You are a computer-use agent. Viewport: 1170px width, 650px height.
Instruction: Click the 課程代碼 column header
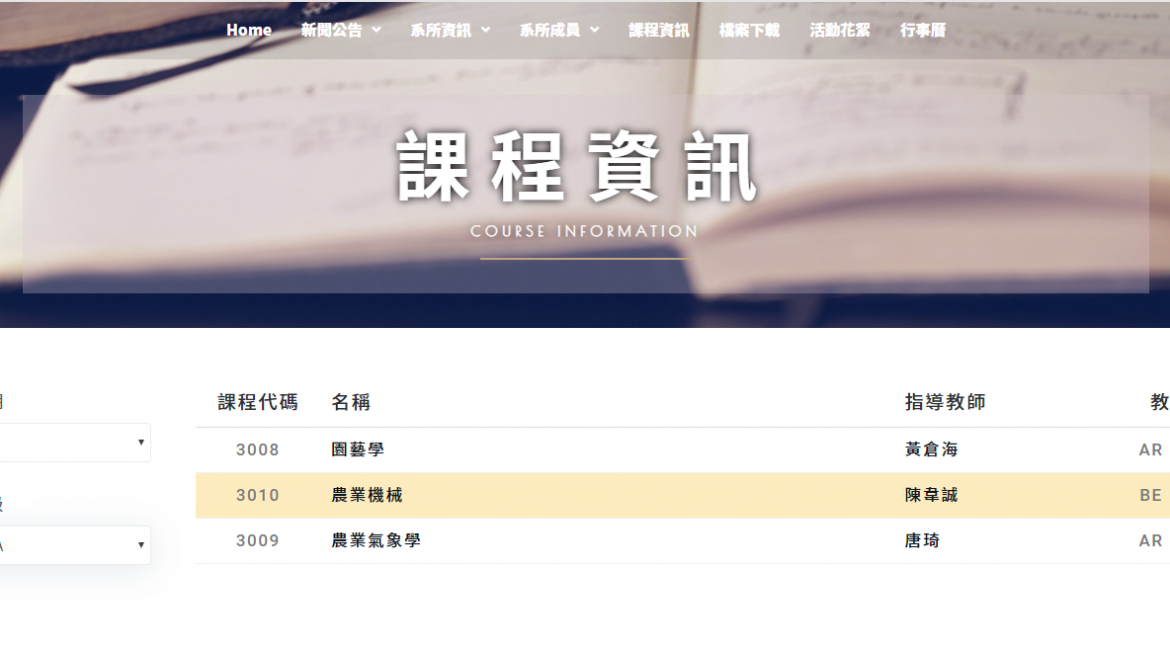pyautogui.click(x=258, y=402)
